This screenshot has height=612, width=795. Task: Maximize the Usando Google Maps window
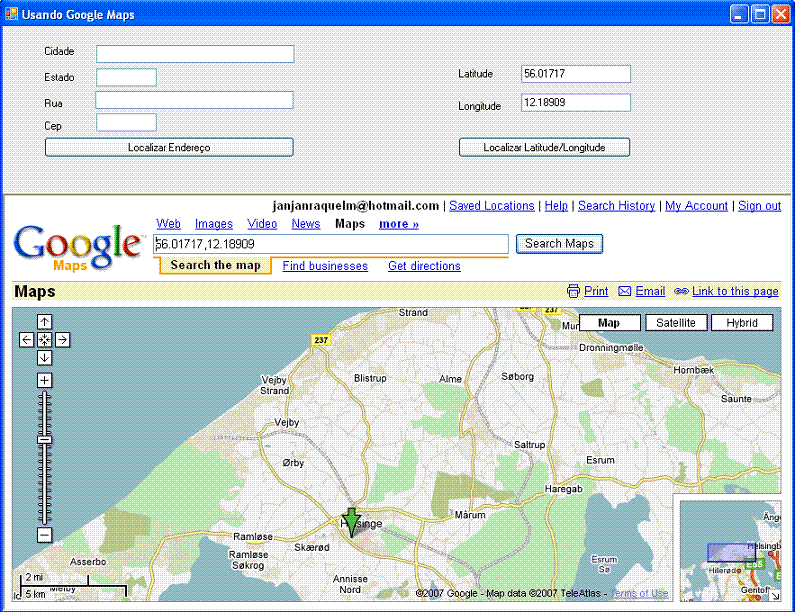760,14
